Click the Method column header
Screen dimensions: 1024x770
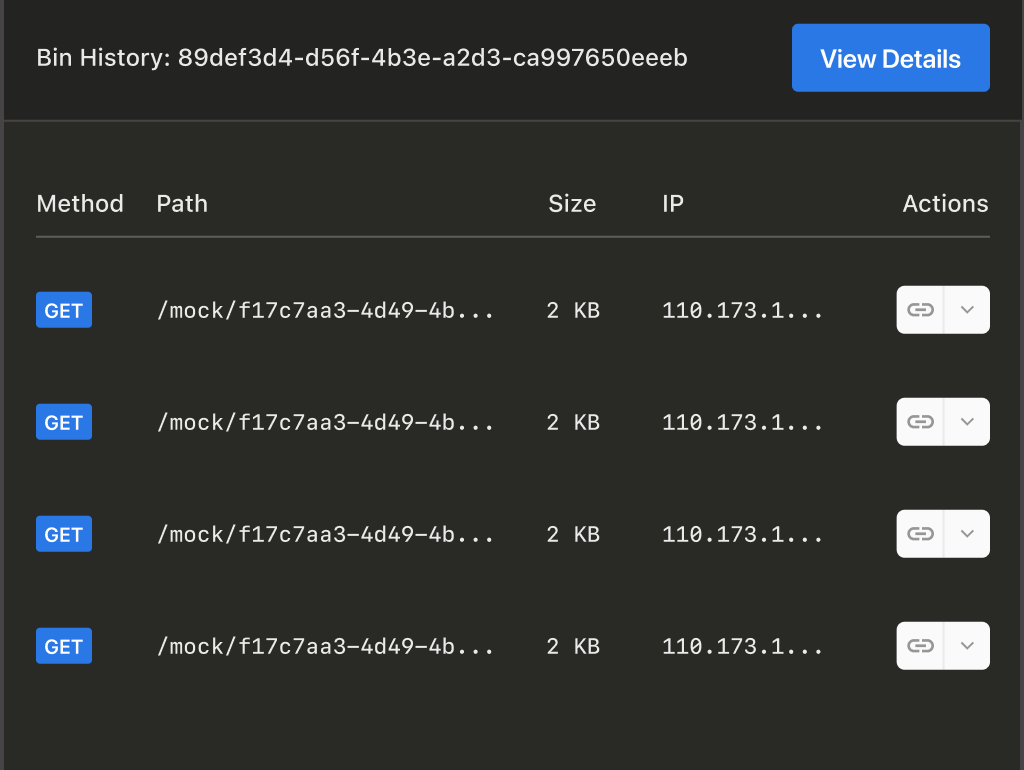pyautogui.click(x=80, y=204)
